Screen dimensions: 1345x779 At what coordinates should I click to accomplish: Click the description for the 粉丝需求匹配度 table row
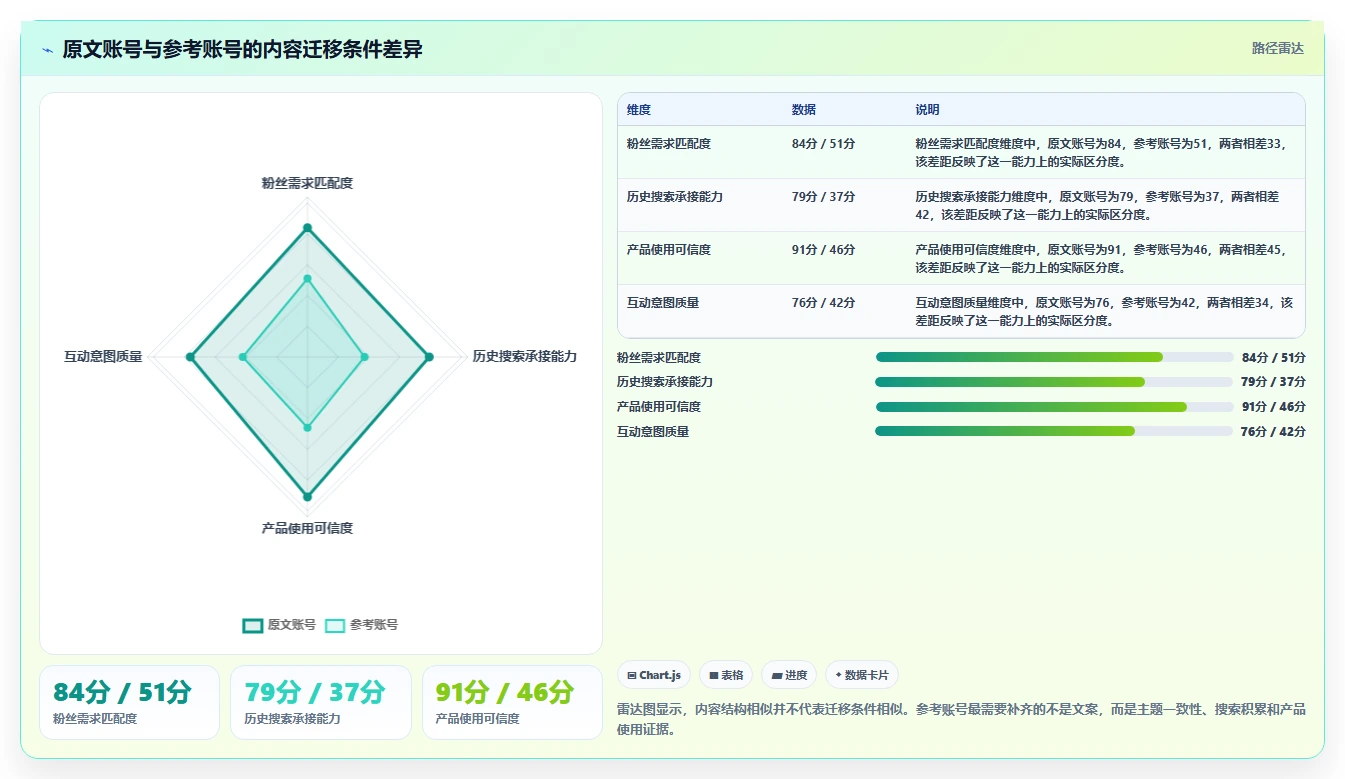[1103, 152]
